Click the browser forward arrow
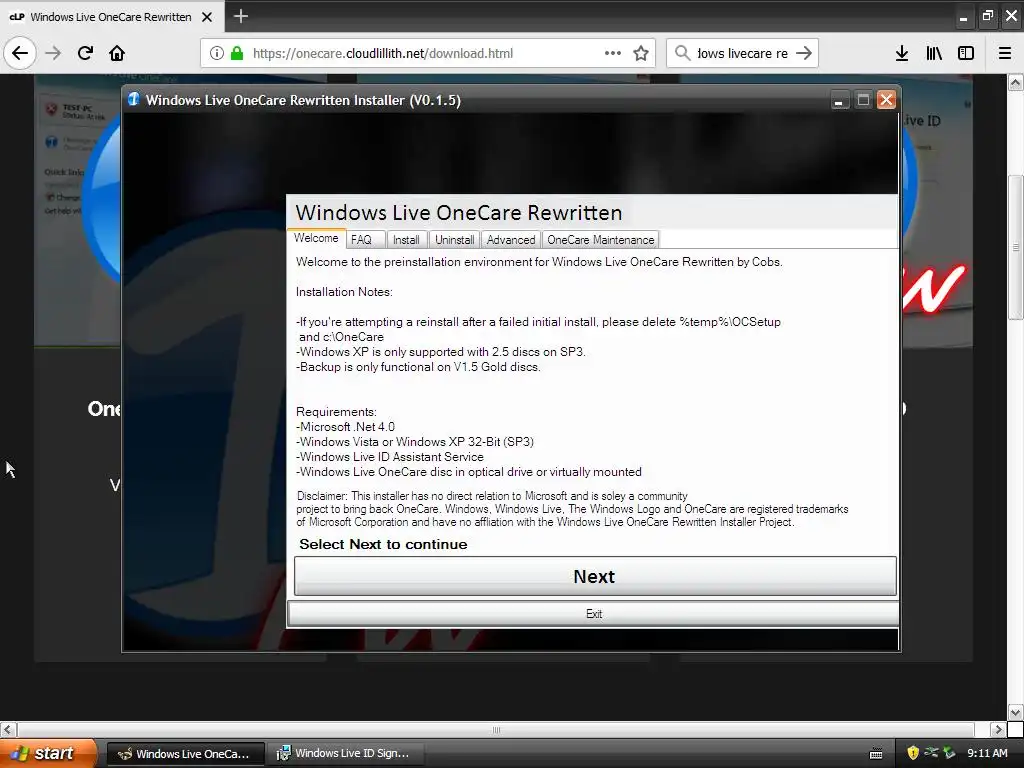Image resolution: width=1024 pixels, height=768 pixels. coord(53,53)
